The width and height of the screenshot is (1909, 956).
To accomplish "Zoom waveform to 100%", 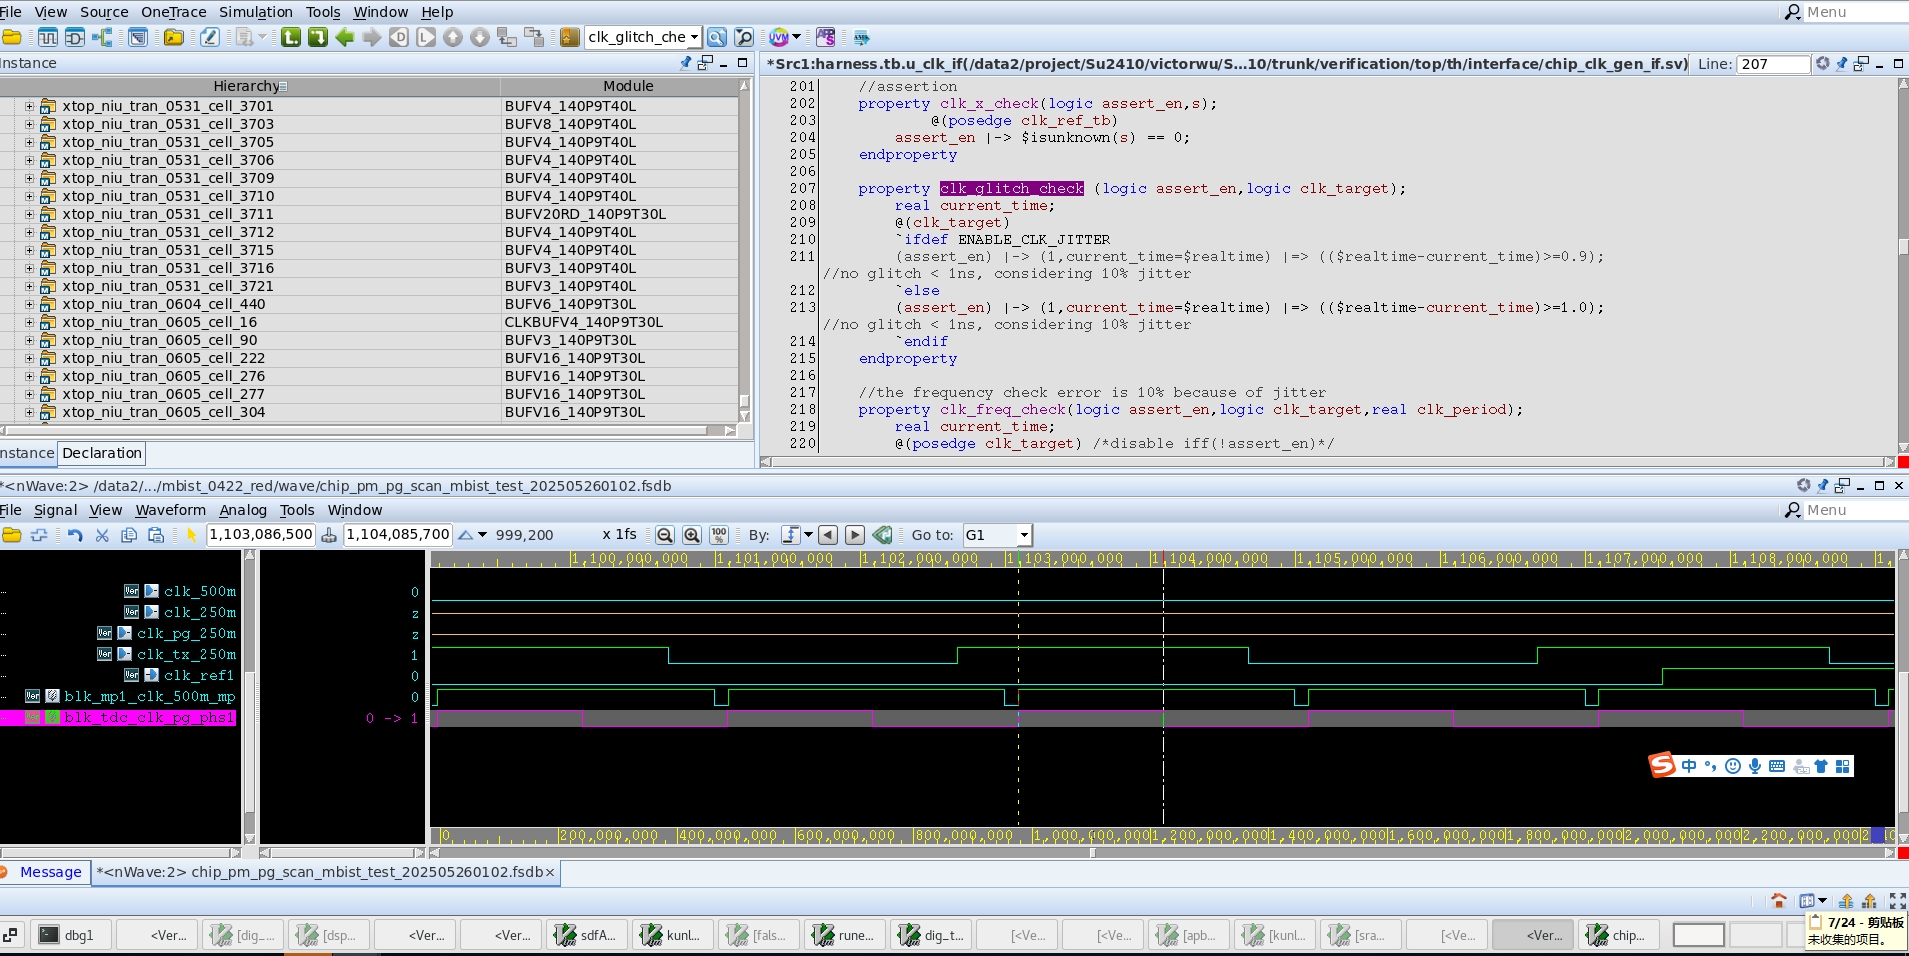I will click(x=719, y=535).
